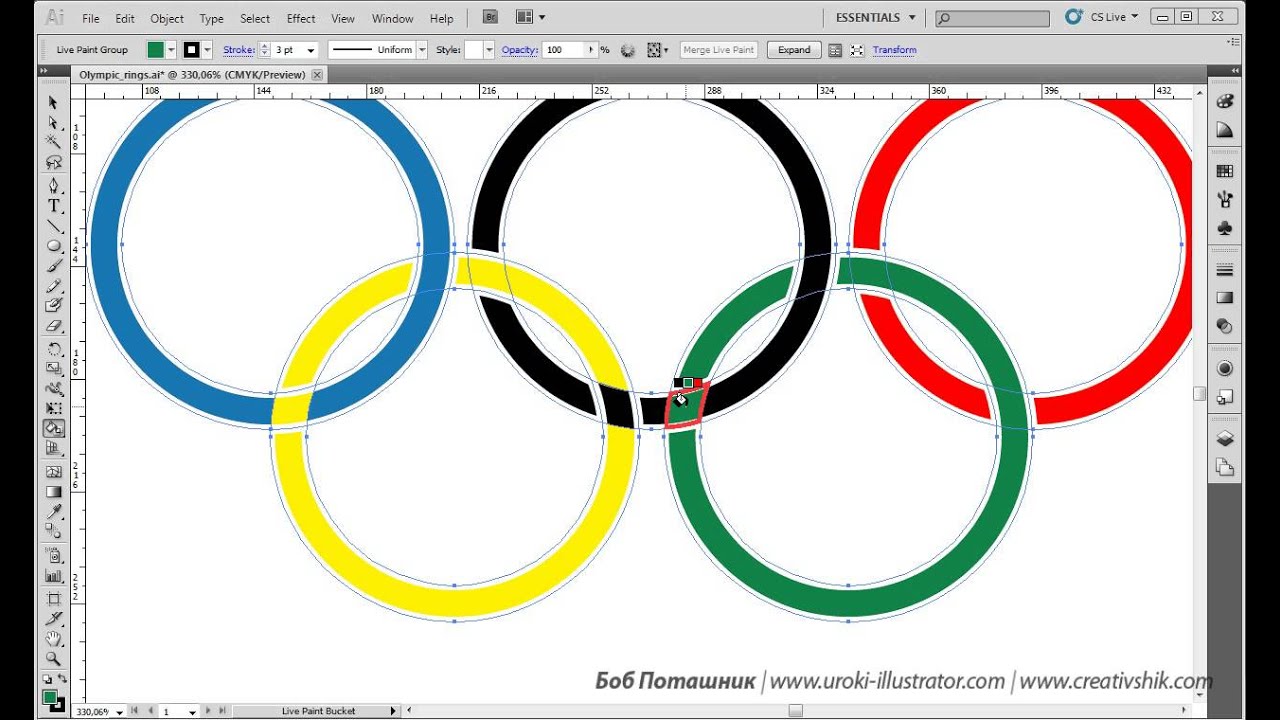The width and height of the screenshot is (1280, 720).
Task: Select the Zoom magnifier tool
Action: tap(53, 659)
